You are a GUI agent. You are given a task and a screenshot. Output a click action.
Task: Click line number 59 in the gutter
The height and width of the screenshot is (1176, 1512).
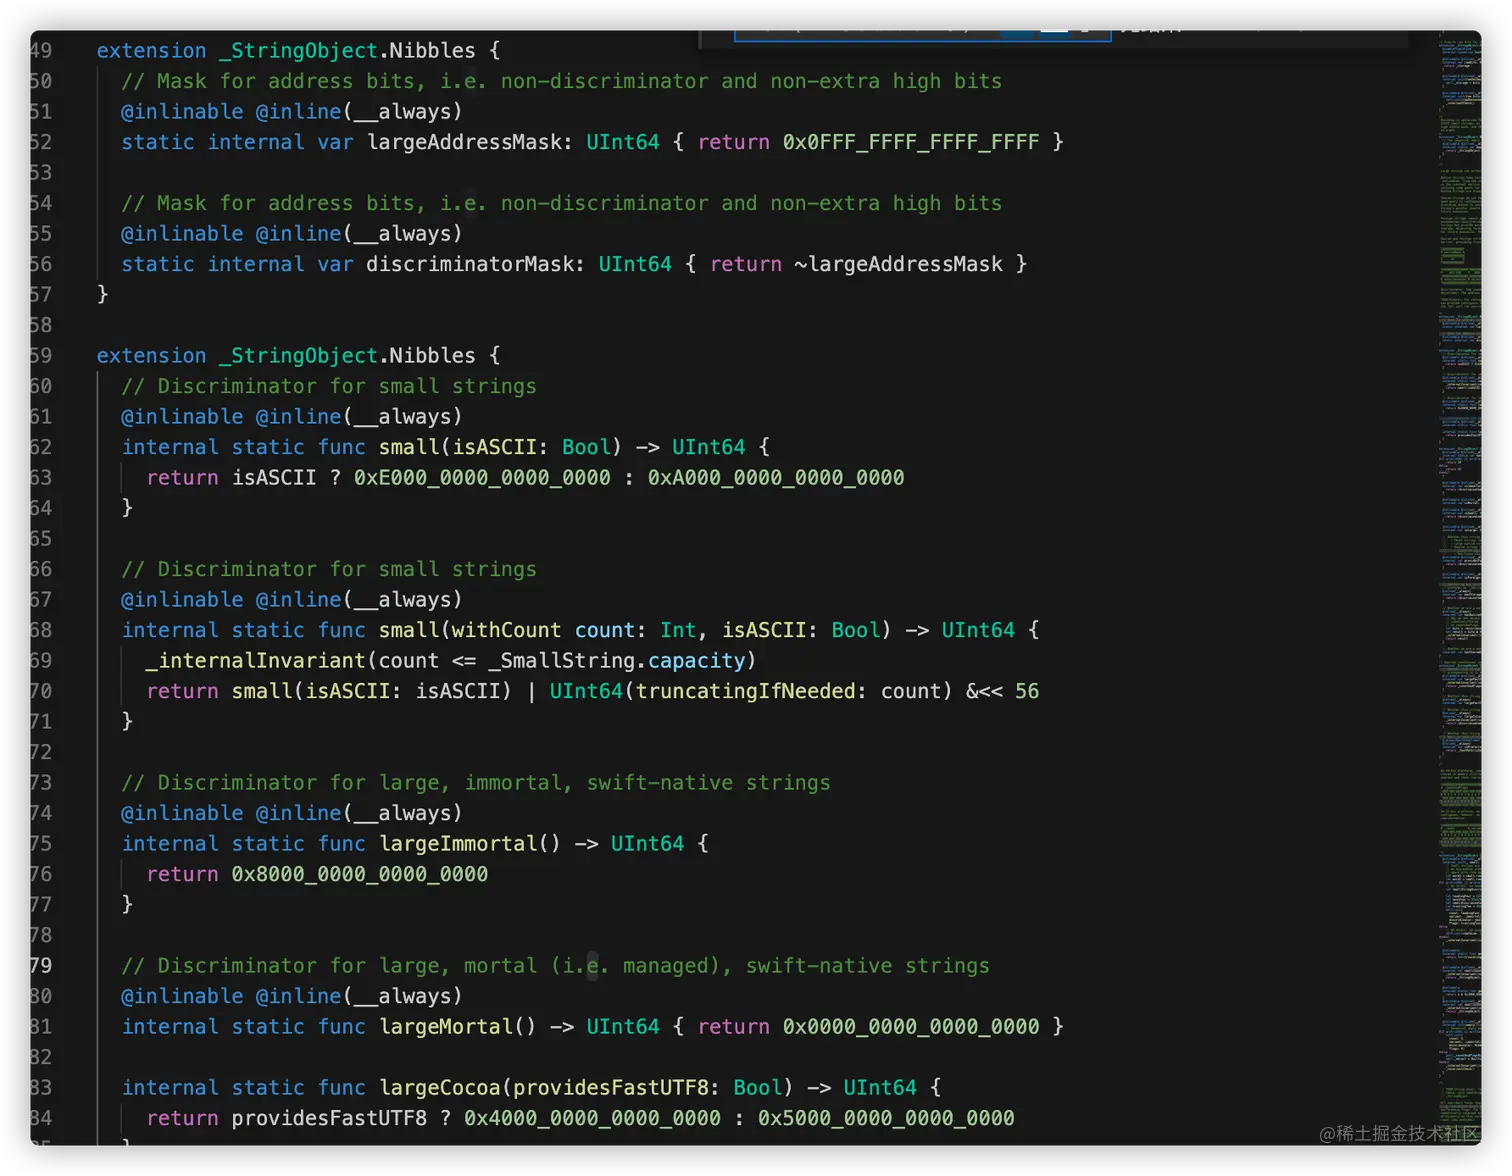coord(41,355)
